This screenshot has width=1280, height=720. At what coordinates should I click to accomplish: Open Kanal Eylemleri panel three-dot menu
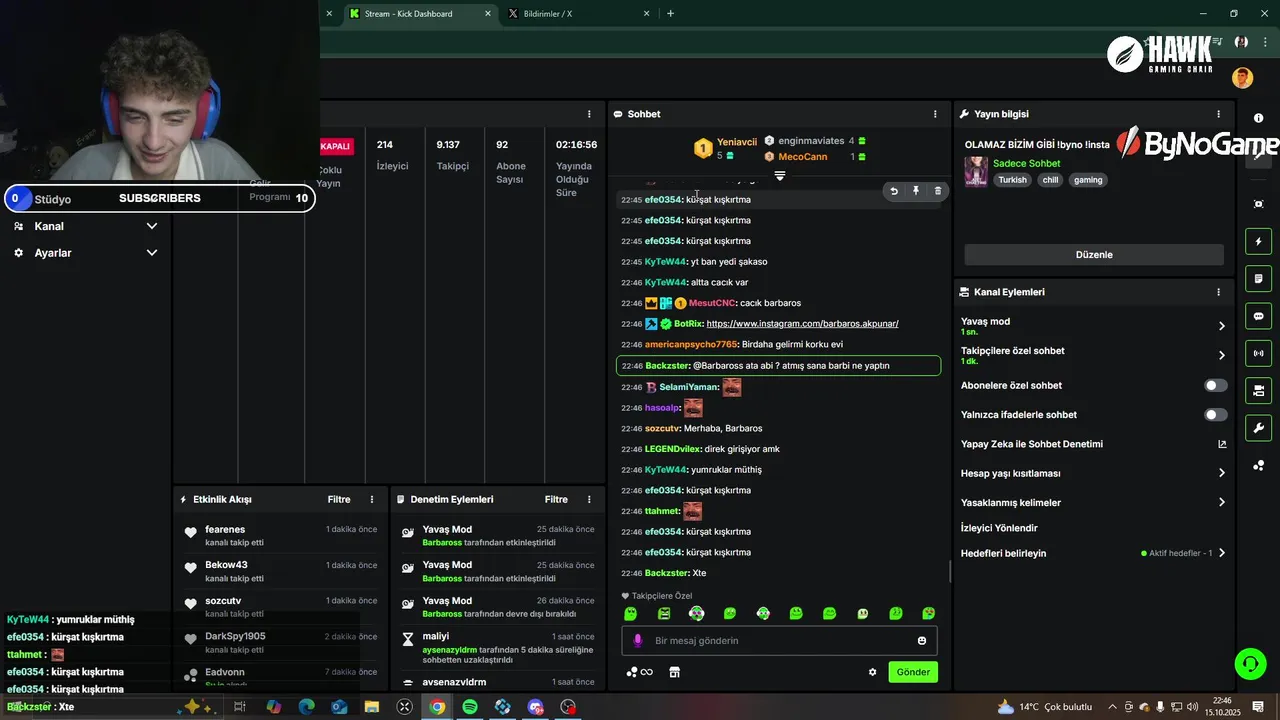(x=1218, y=292)
